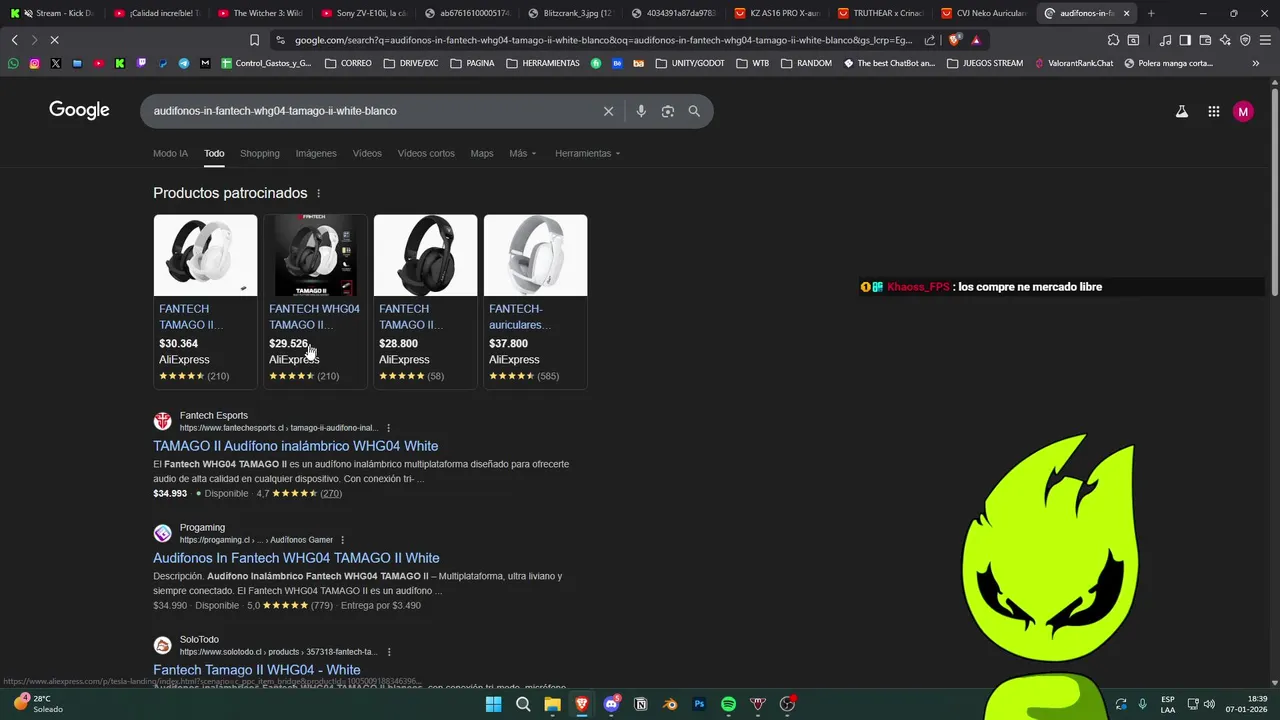Open the DRIVE/EXC bookmarks folder
This screenshot has width=1280, height=720.
[x=410, y=63]
